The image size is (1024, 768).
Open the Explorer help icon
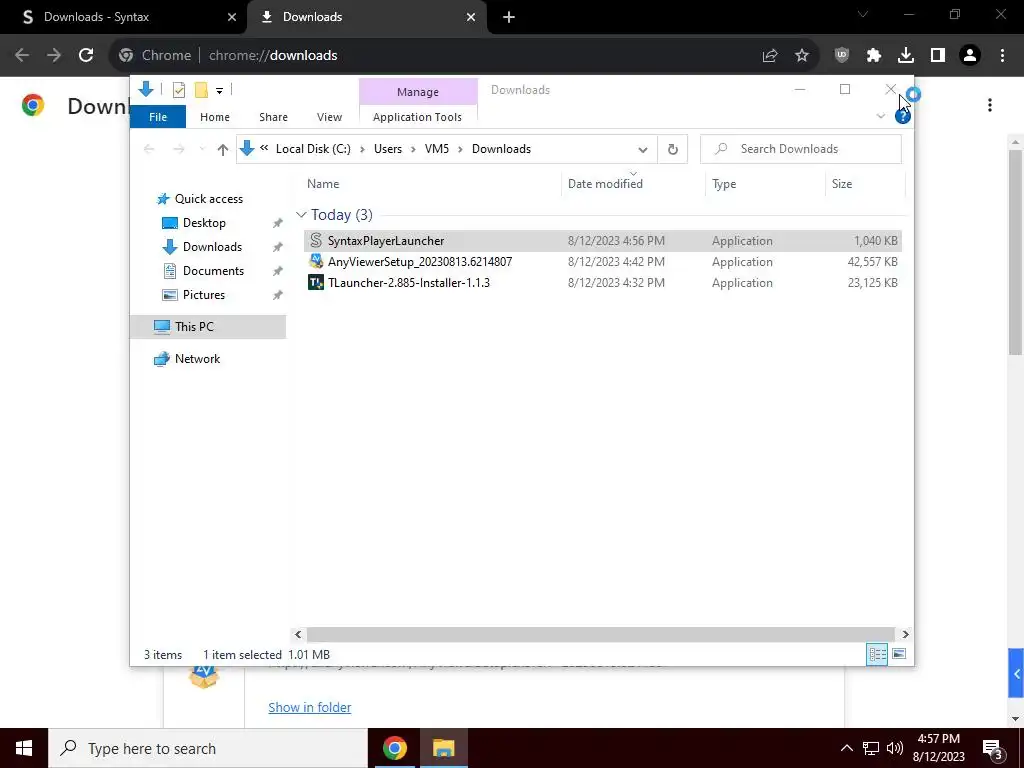point(903,117)
